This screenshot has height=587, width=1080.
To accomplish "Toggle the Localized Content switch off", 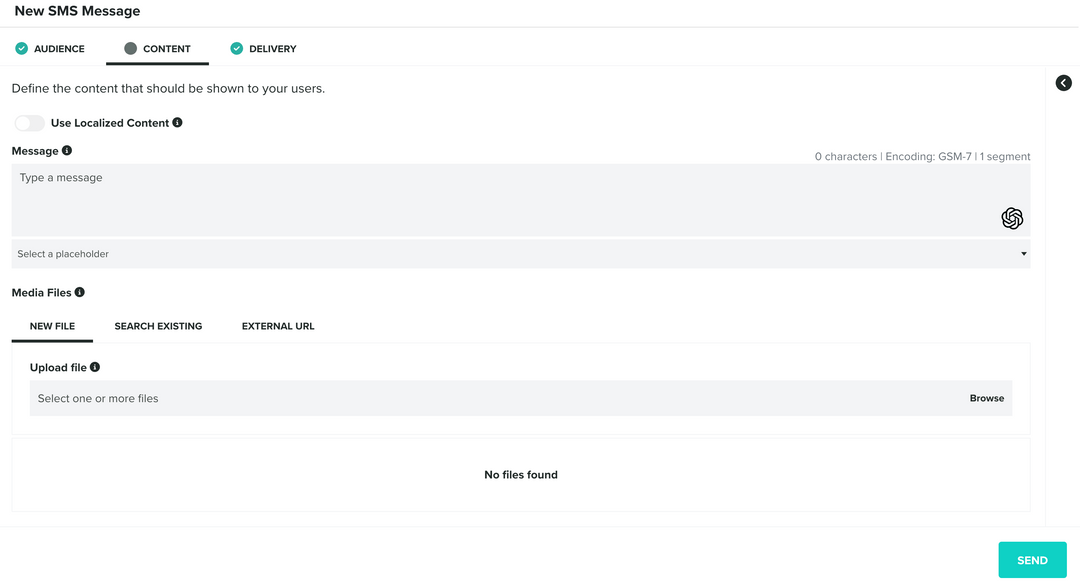I will pos(28,122).
